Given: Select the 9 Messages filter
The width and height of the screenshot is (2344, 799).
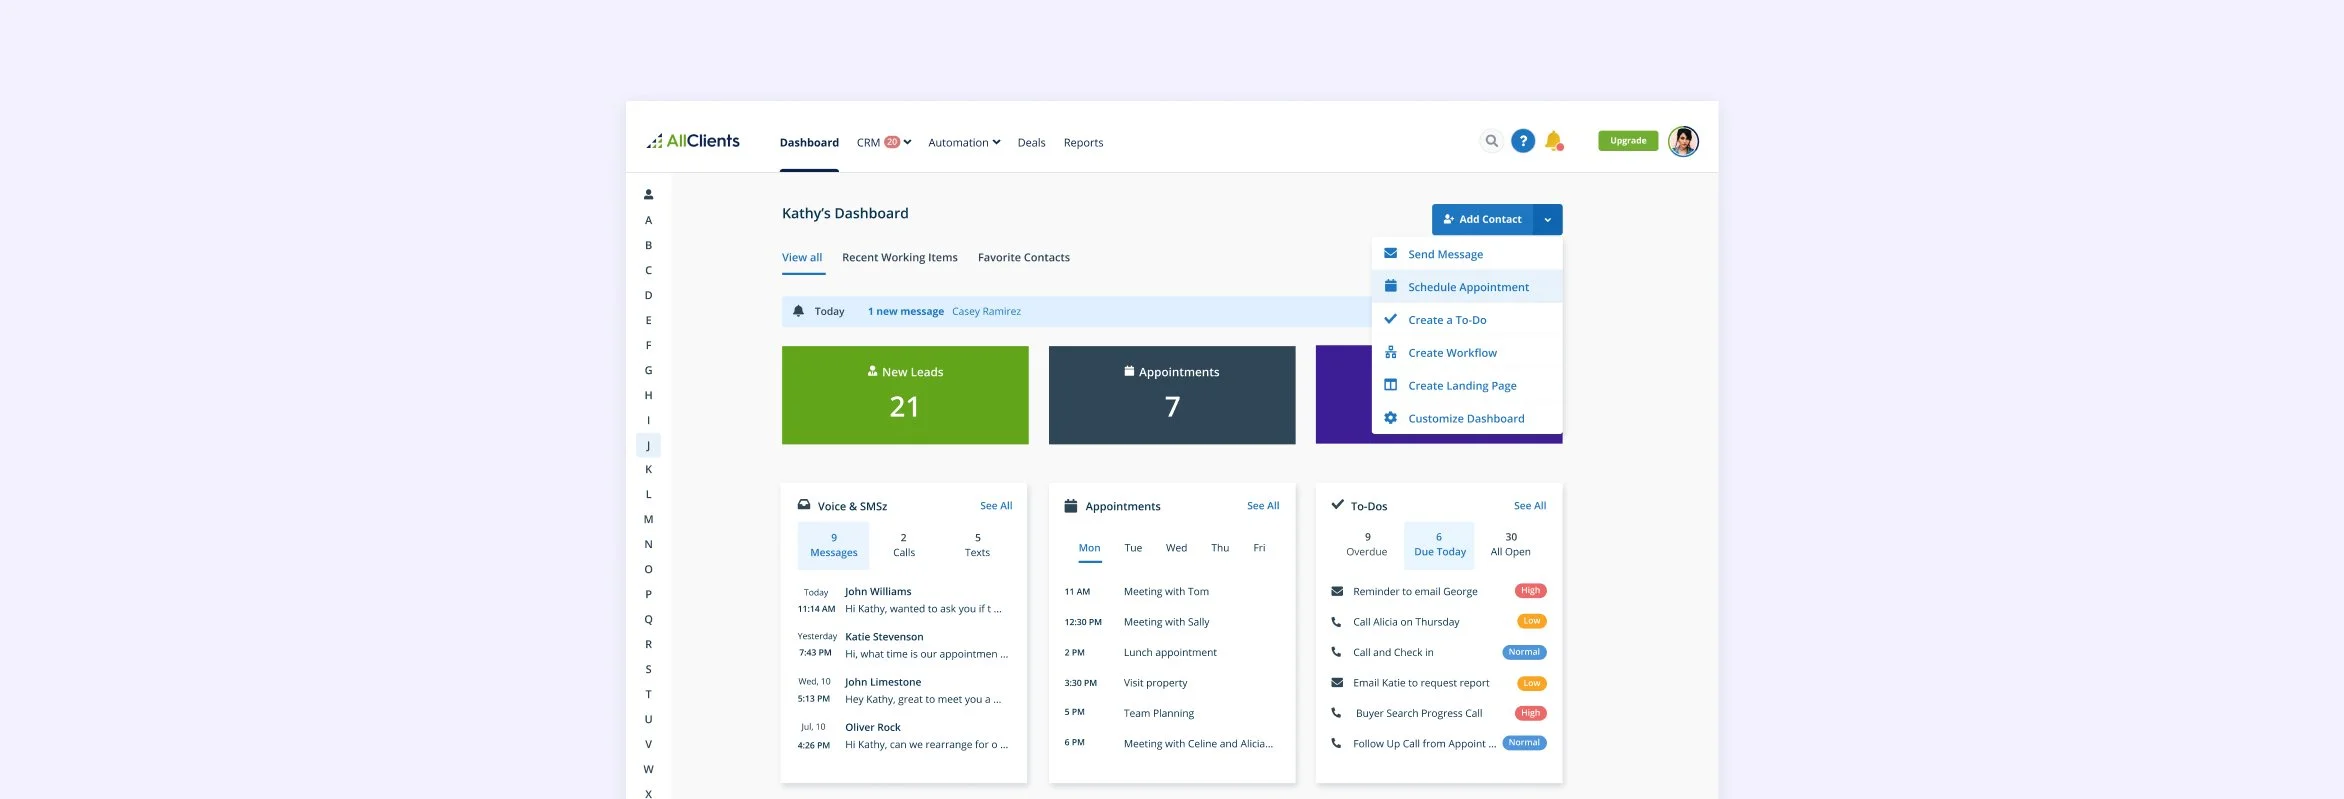Looking at the screenshot, I should click(x=833, y=545).
